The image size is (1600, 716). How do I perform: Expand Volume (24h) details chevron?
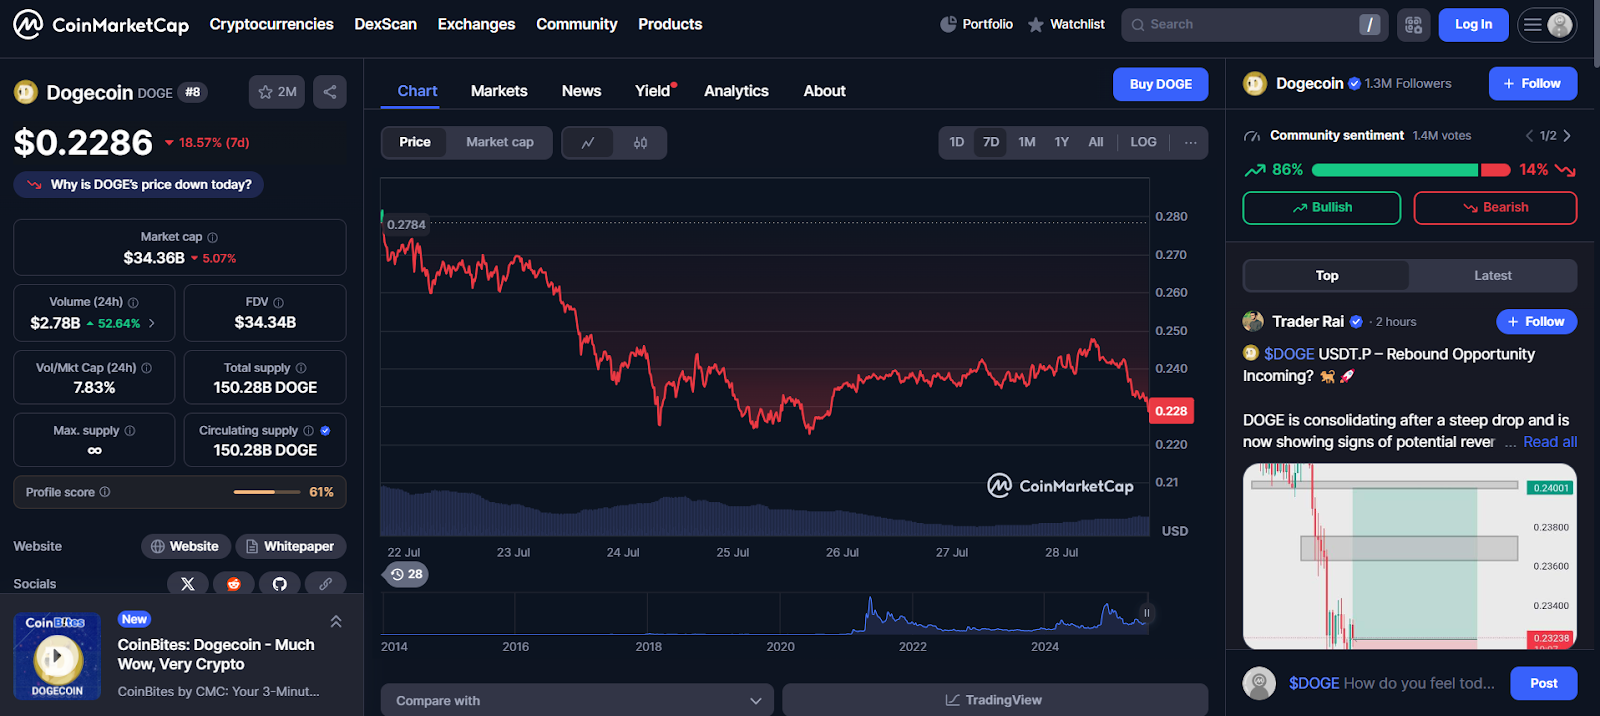(x=152, y=323)
